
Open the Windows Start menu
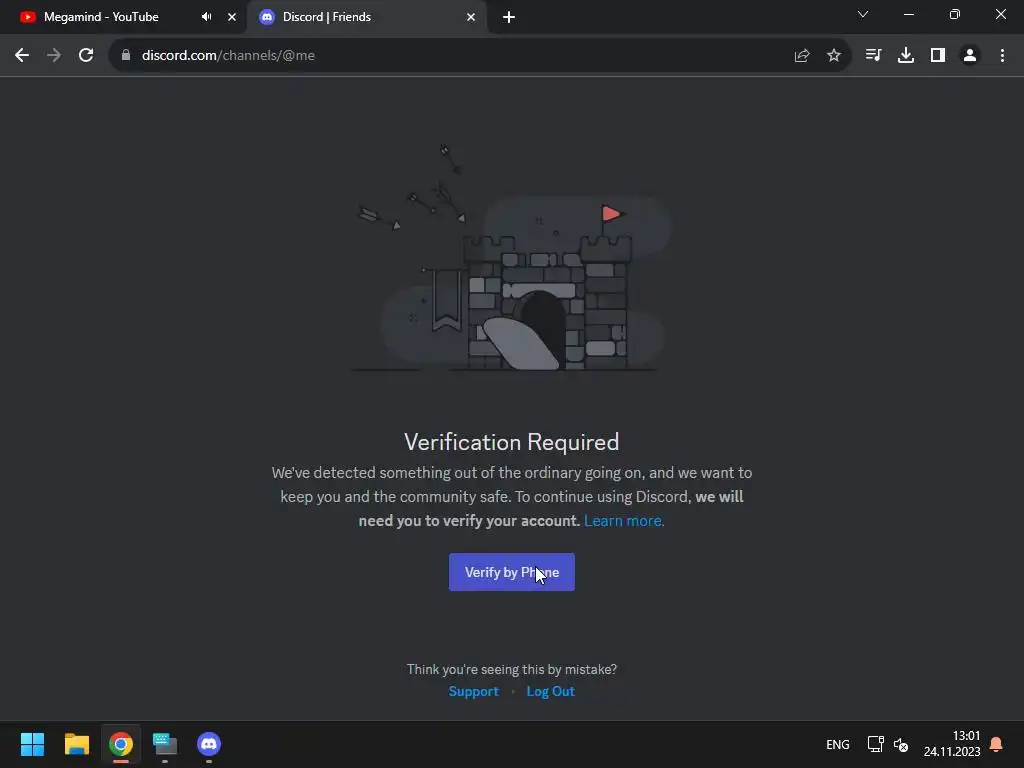point(32,744)
